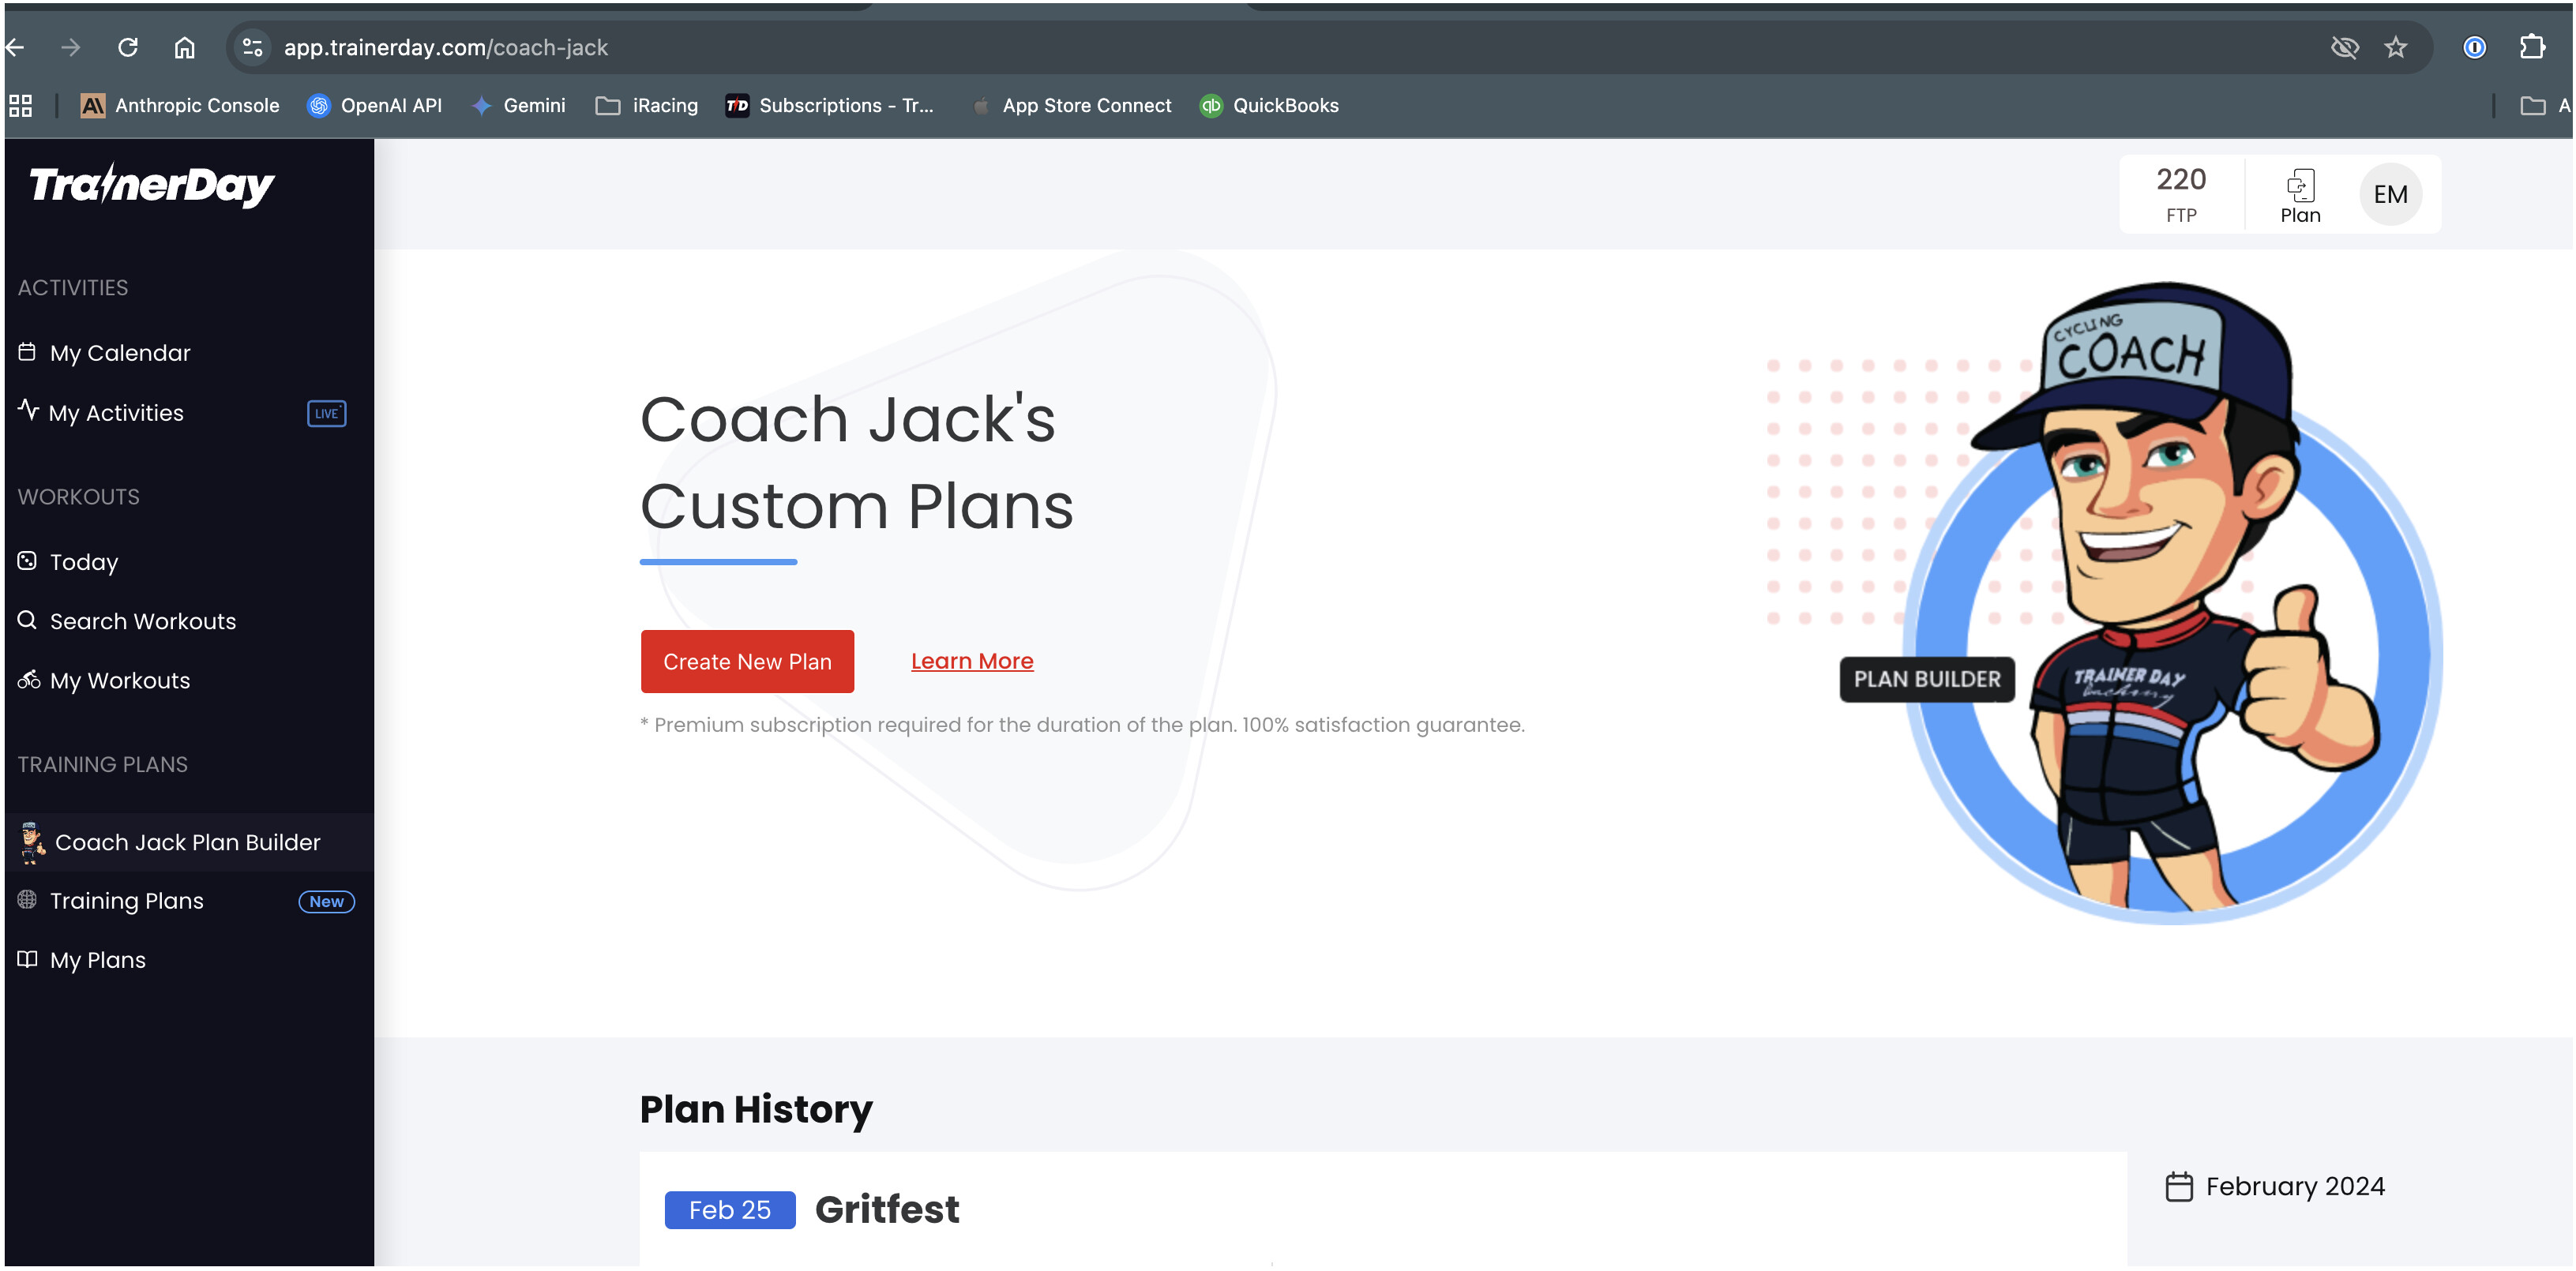Reload the page
This screenshot has height=1271, width=2576.
(128, 47)
